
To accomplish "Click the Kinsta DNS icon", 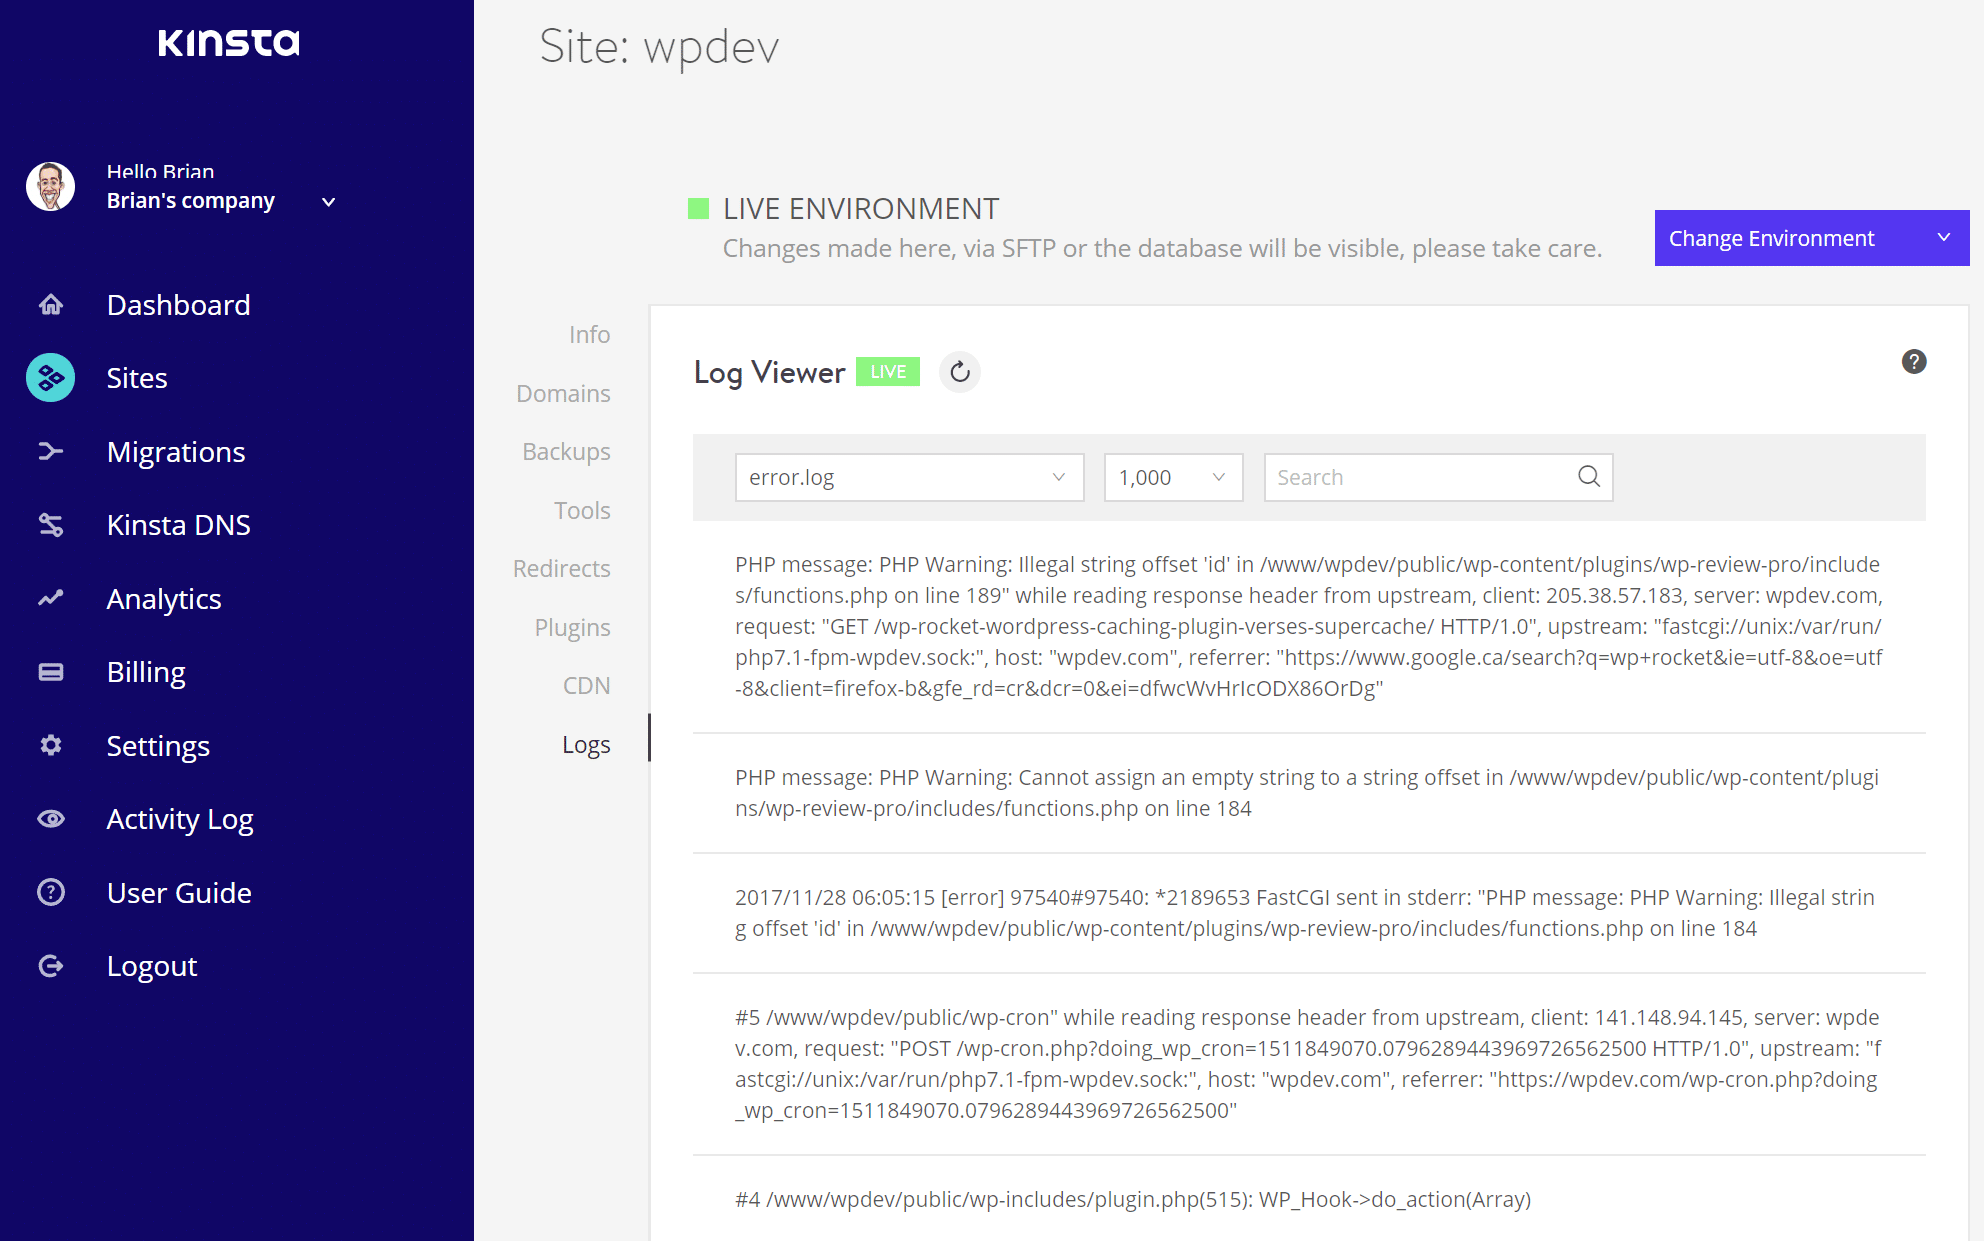I will (51, 525).
